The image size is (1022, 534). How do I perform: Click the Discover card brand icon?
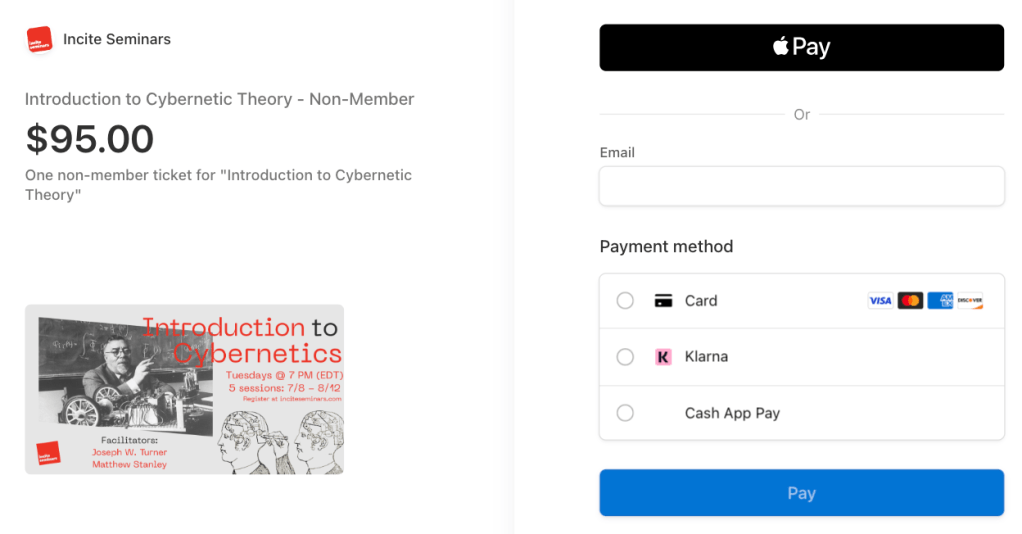(970, 301)
